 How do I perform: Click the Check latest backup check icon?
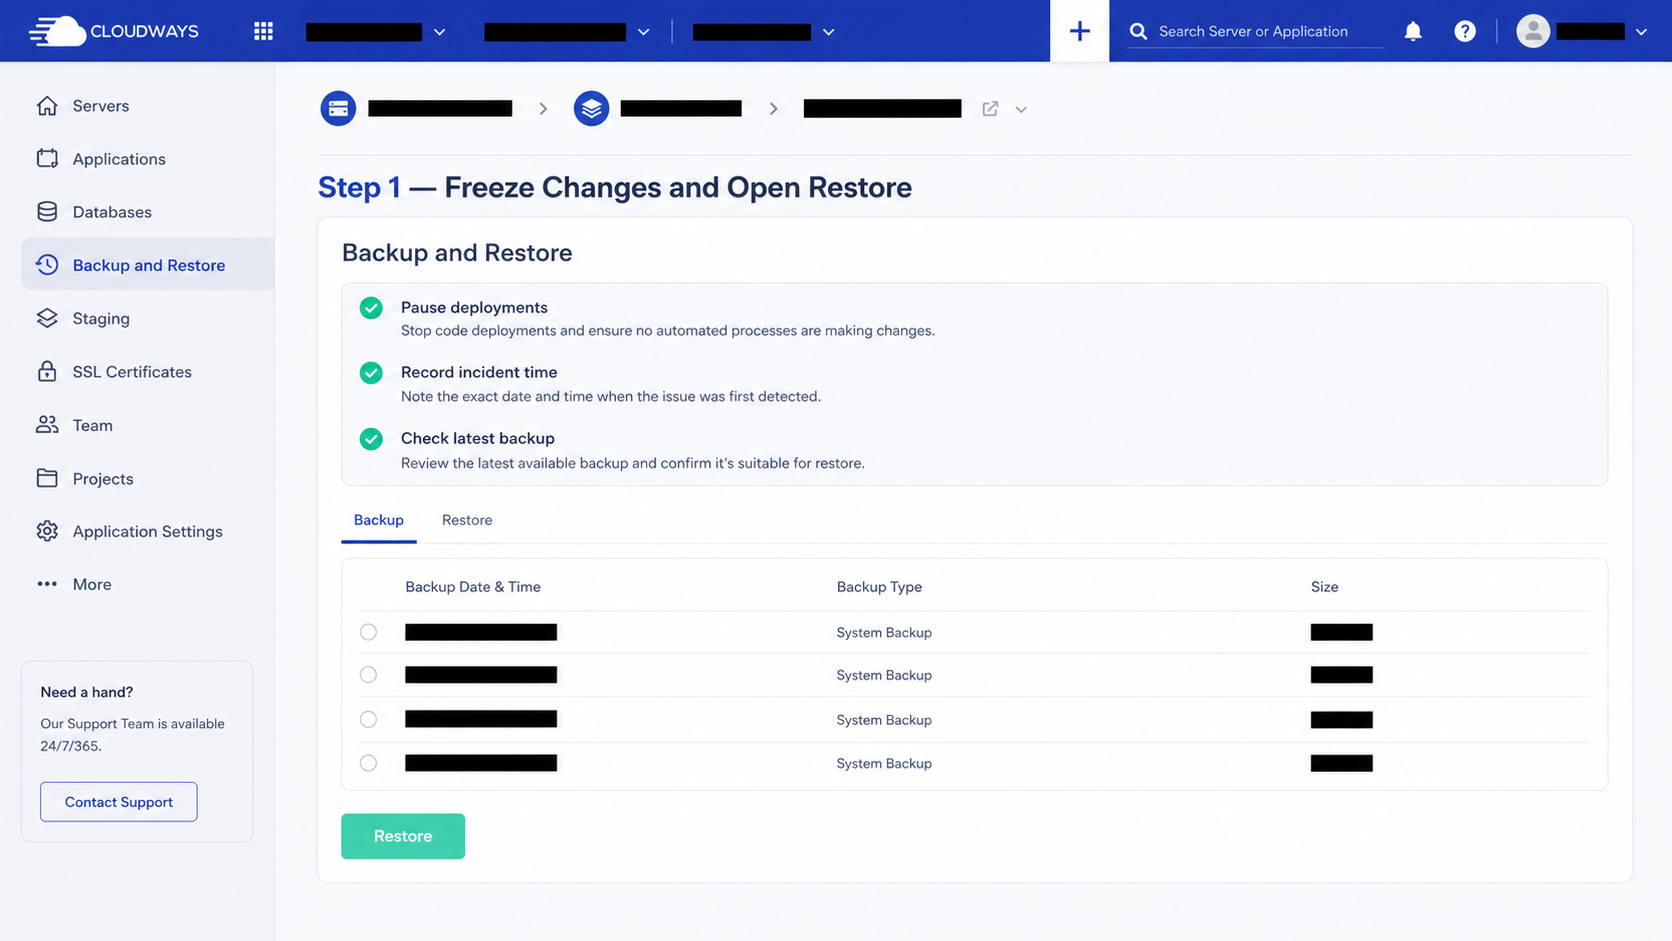coord(371,439)
